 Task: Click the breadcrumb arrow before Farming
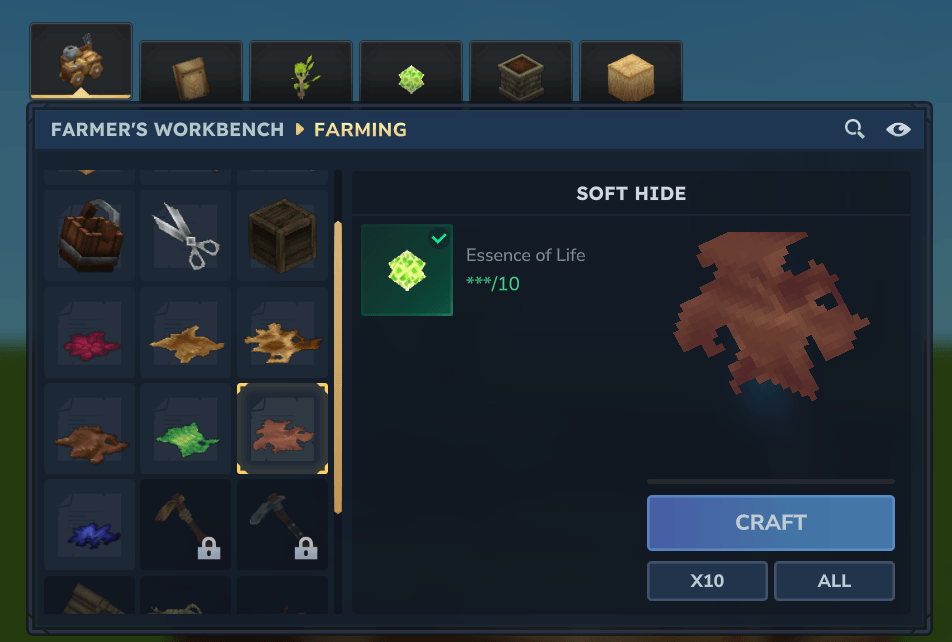point(299,129)
